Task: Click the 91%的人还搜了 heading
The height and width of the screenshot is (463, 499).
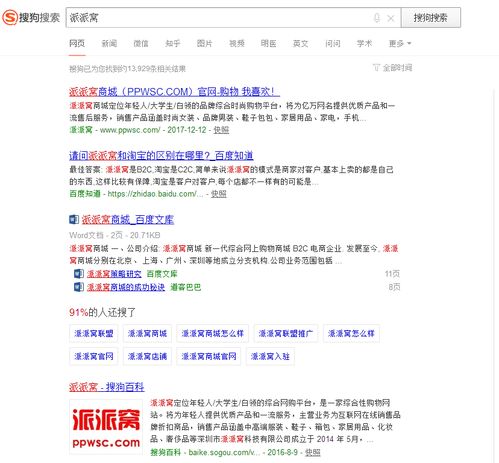Action: click(102, 312)
